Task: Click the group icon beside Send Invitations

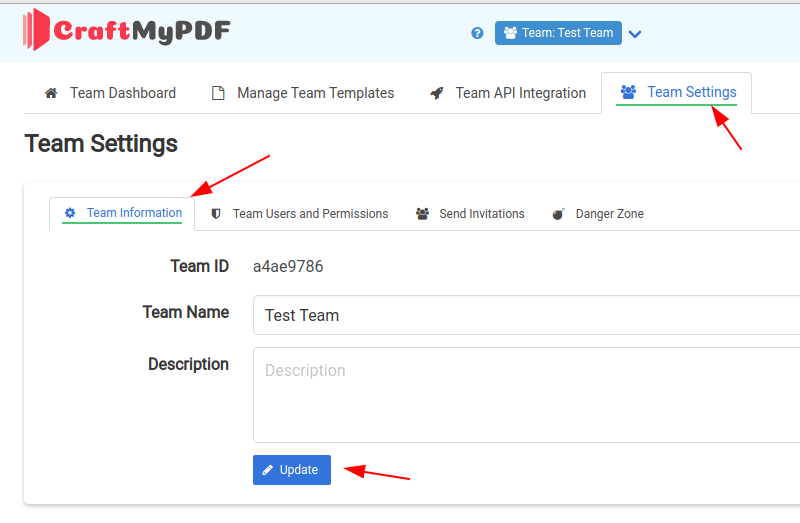Action: pos(422,214)
